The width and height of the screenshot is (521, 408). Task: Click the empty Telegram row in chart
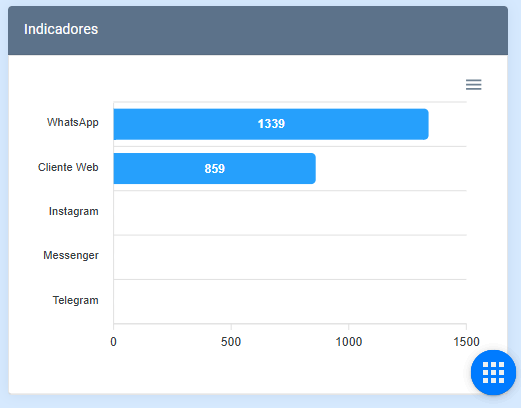[x=290, y=302]
